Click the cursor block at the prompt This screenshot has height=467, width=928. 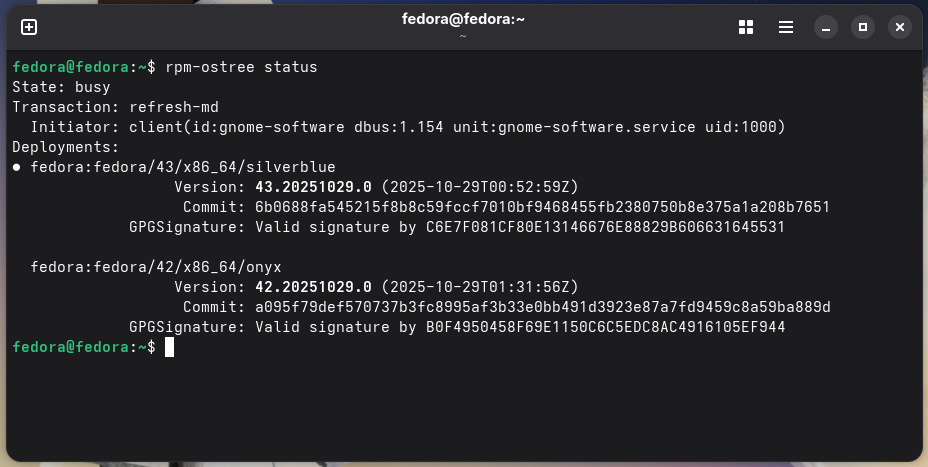[169, 347]
